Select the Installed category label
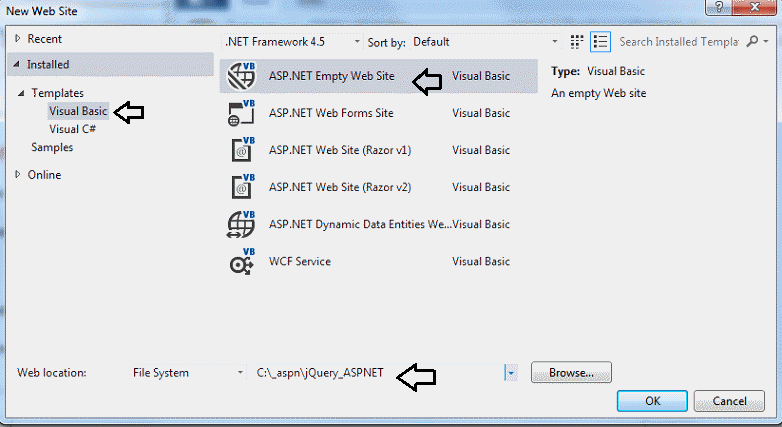This screenshot has width=782, height=427. pos(48,64)
